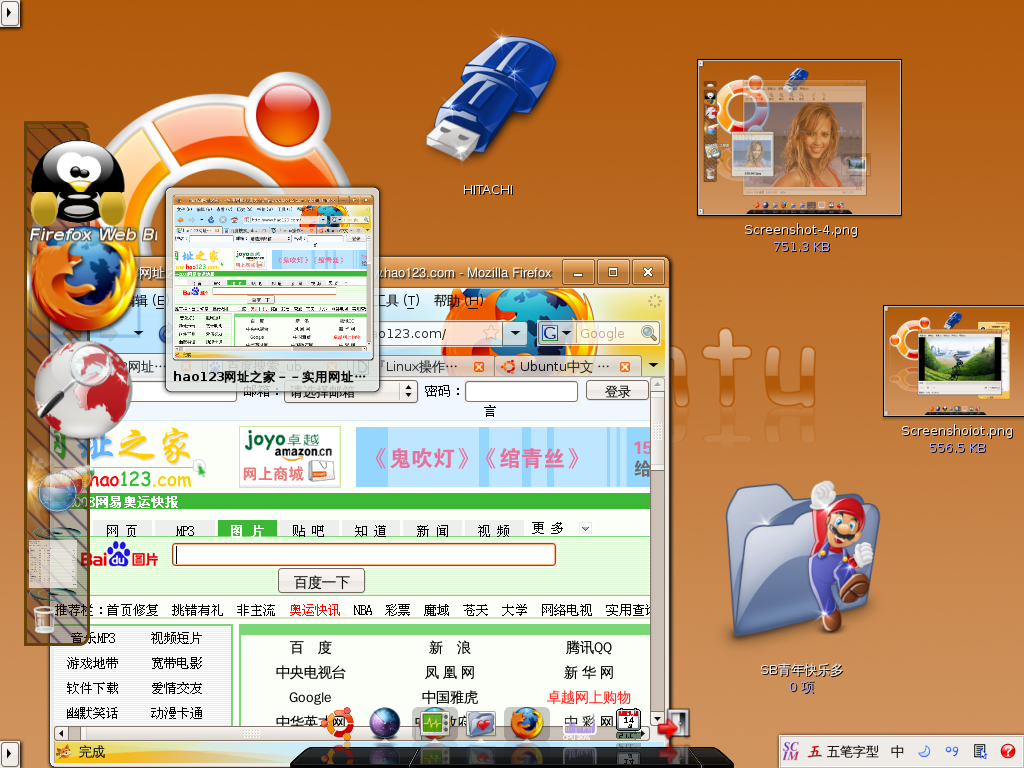Open the 工具 (T) menu in Firefox
1024x768 pixels.
click(398, 300)
